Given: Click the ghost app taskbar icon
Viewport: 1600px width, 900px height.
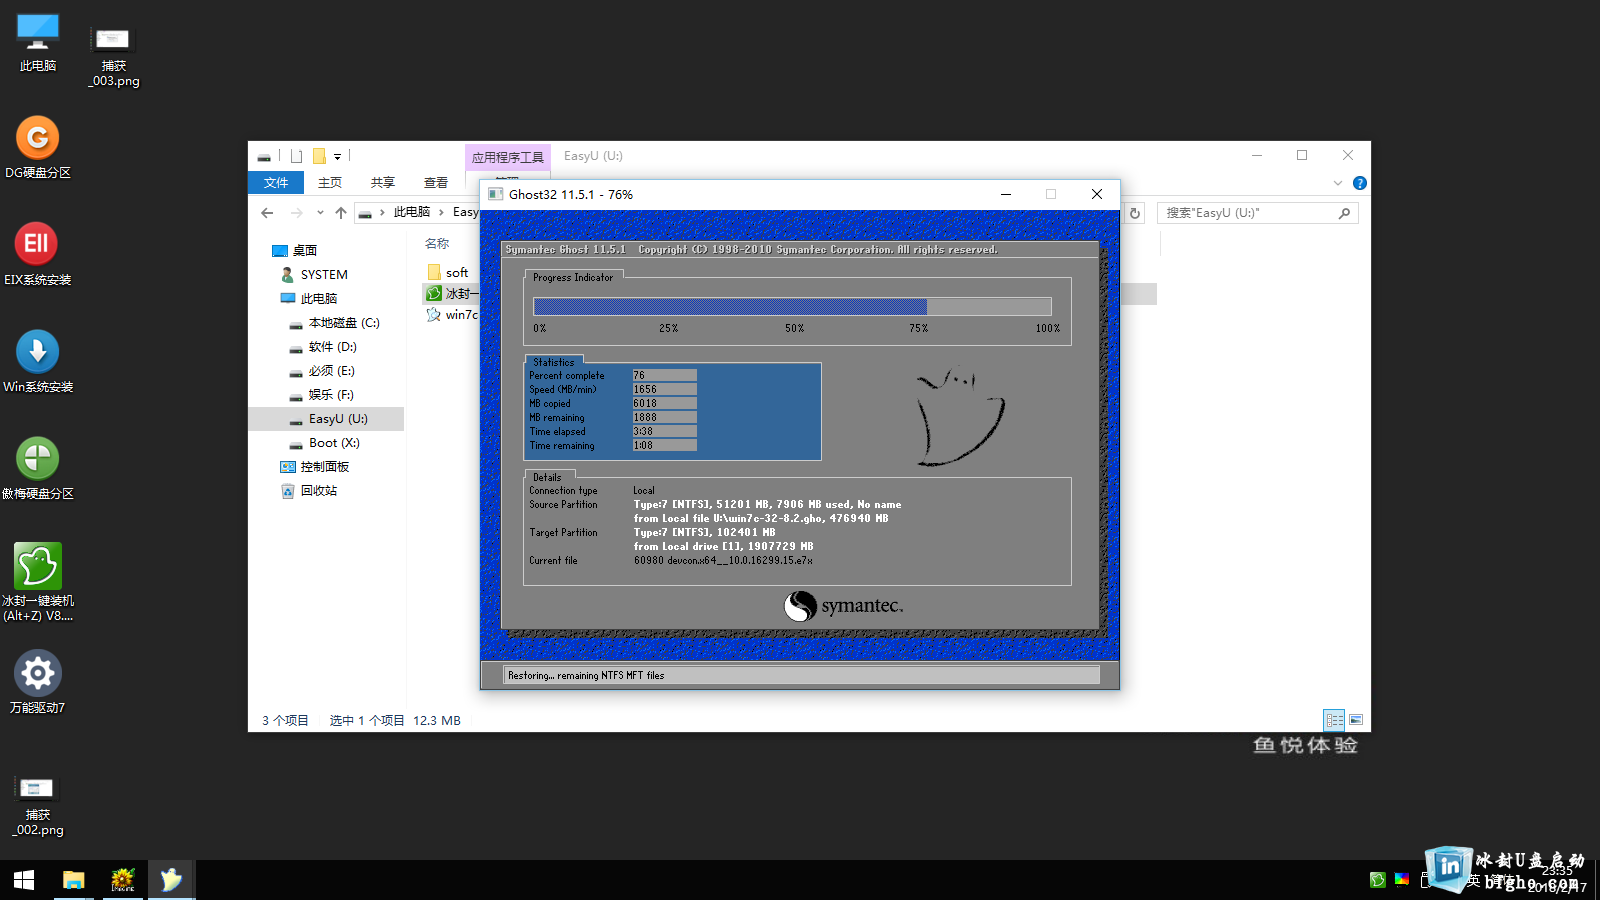Looking at the screenshot, I should coord(171,880).
